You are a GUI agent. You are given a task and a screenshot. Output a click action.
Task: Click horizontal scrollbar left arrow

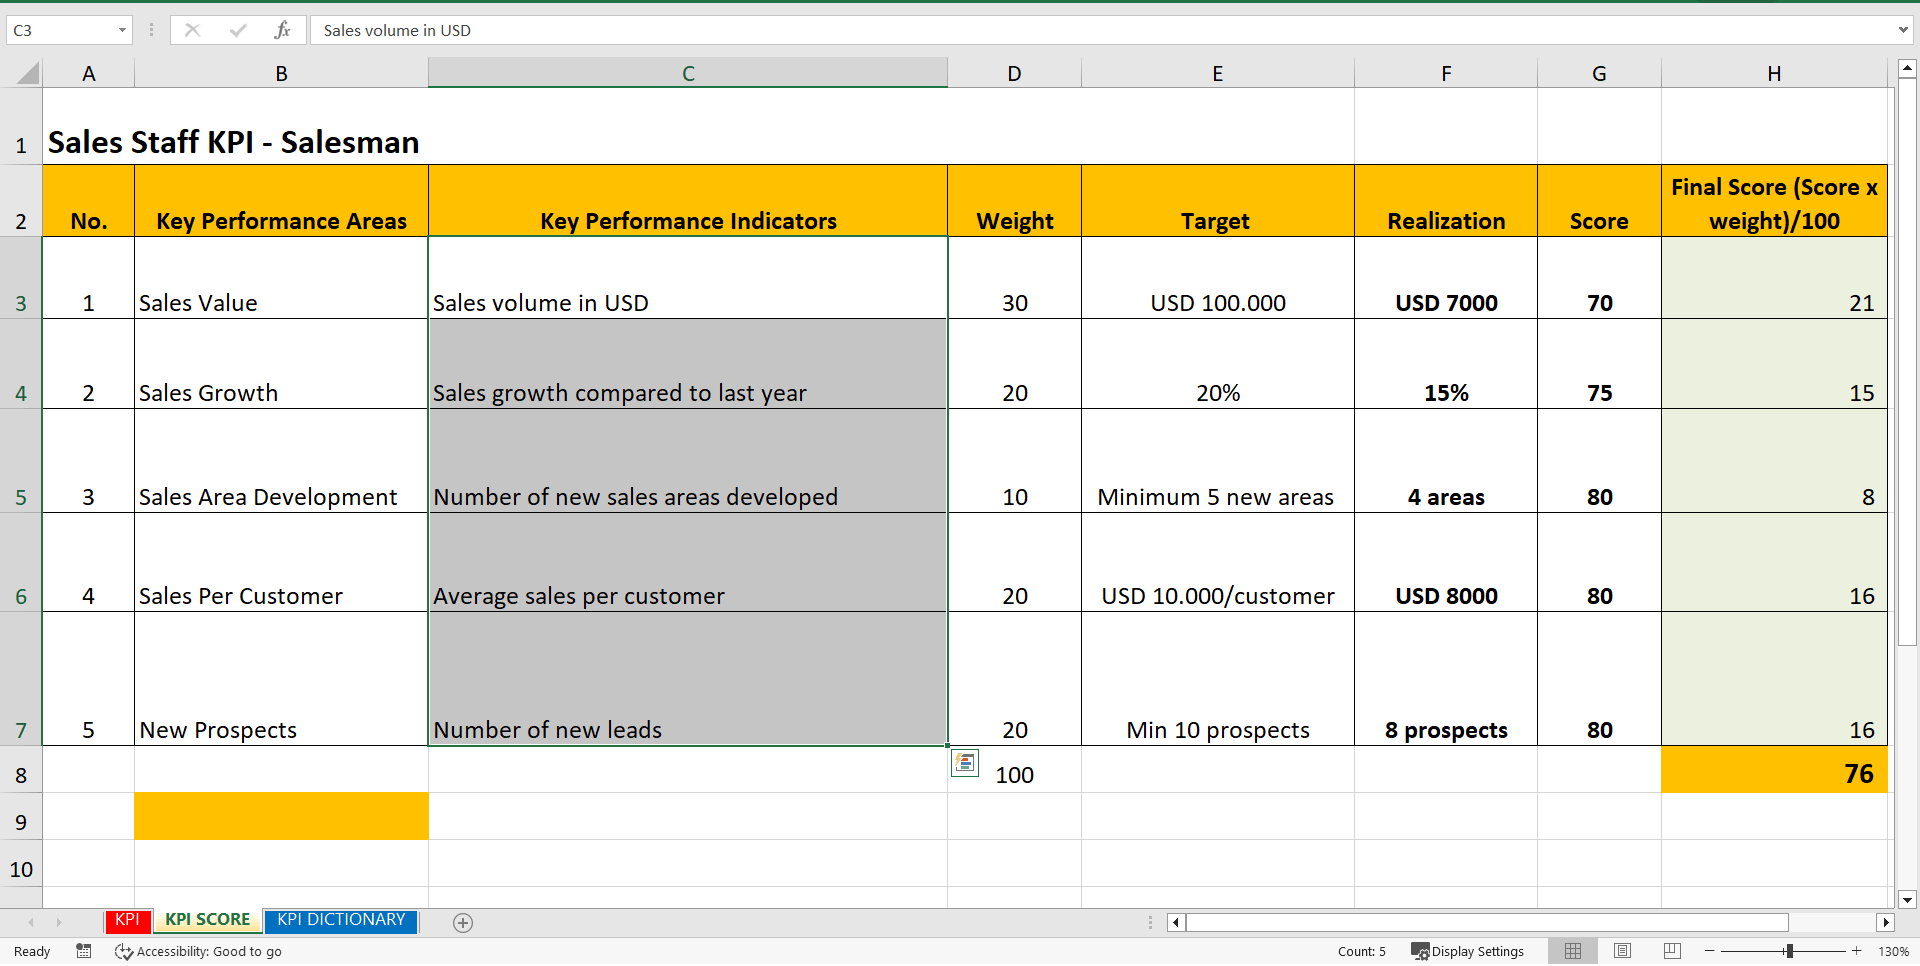click(1176, 923)
